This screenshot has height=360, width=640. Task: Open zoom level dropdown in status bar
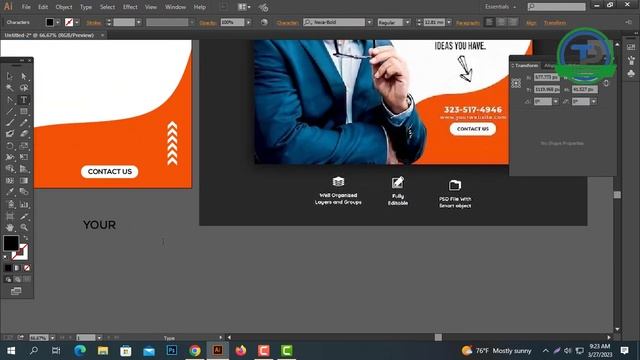pos(52,338)
